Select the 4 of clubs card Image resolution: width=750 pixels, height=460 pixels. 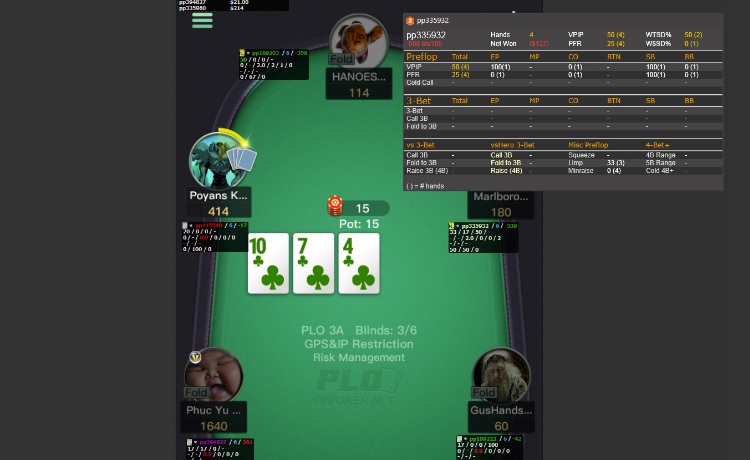coord(359,263)
